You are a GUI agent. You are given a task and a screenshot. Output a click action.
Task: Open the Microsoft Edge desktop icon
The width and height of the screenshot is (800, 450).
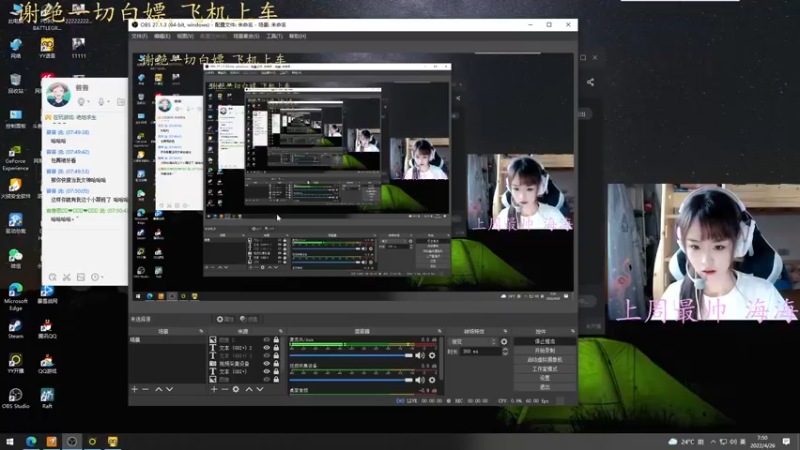tap(15, 296)
